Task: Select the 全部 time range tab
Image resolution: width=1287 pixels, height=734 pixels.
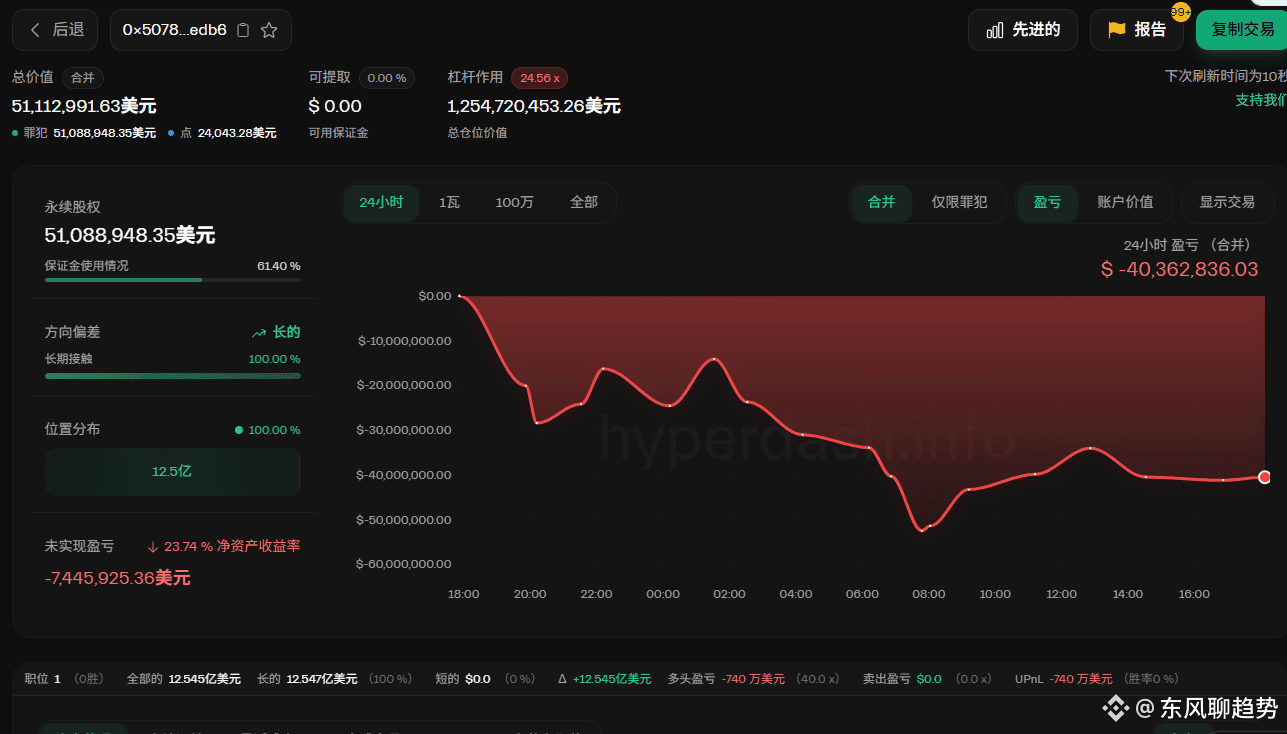Action: (584, 202)
